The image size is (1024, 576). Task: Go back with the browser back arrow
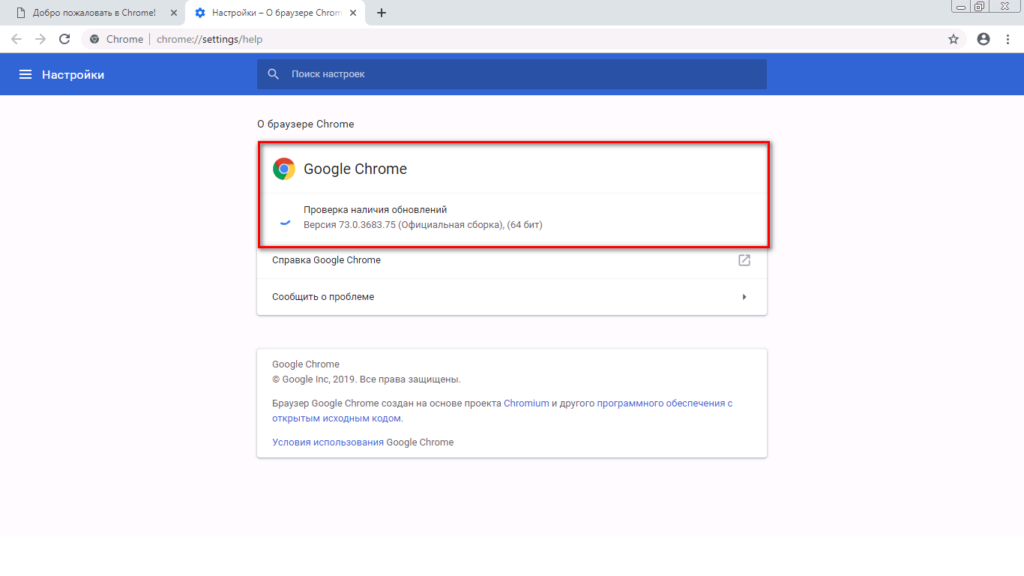pyautogui.click(x=16, y=39)
